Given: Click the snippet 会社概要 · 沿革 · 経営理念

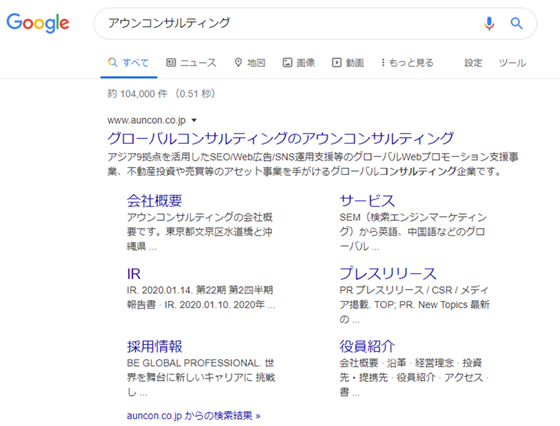Looking at the screenshot, I should coord(414,377).
